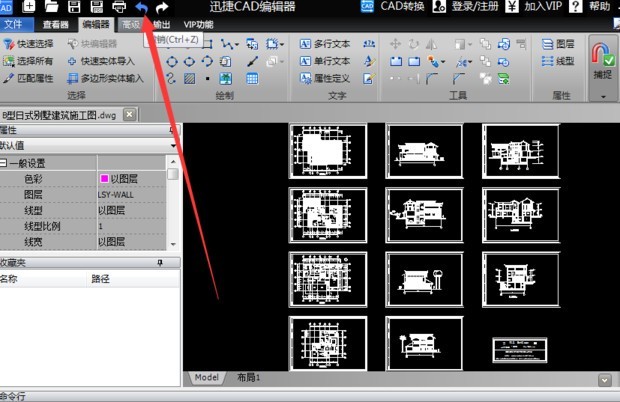620x402 pixels.
Task: Switch to the Model tab
Action: click(206, 377)
